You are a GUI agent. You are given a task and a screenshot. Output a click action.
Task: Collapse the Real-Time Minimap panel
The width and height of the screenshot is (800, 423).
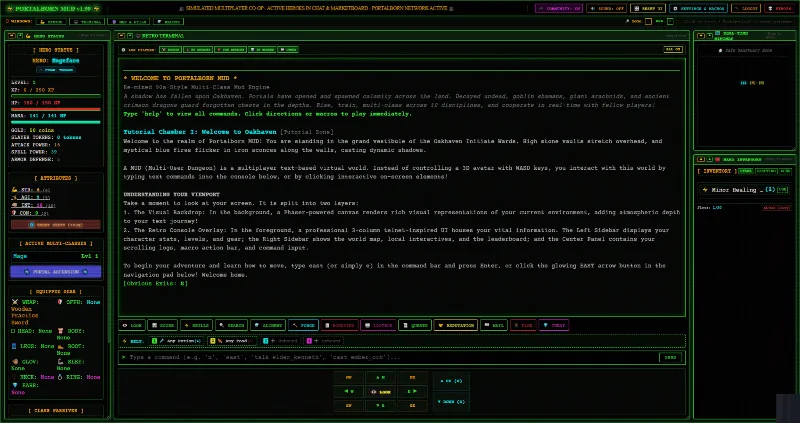click(x=701, y=36)
